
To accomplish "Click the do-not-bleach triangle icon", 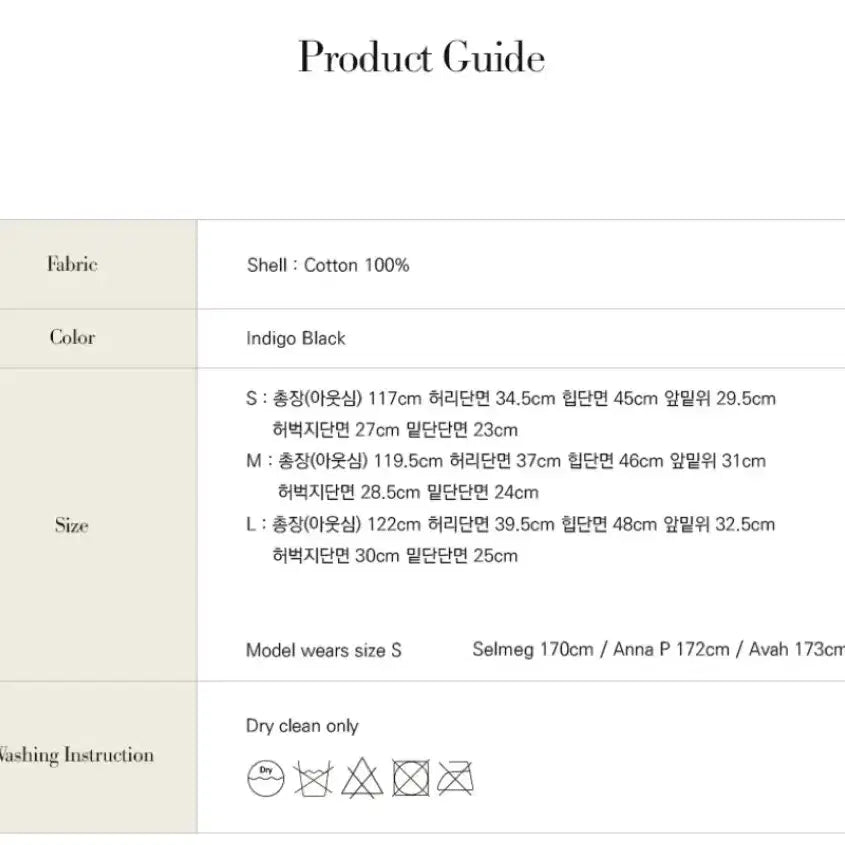I will 361,777.
